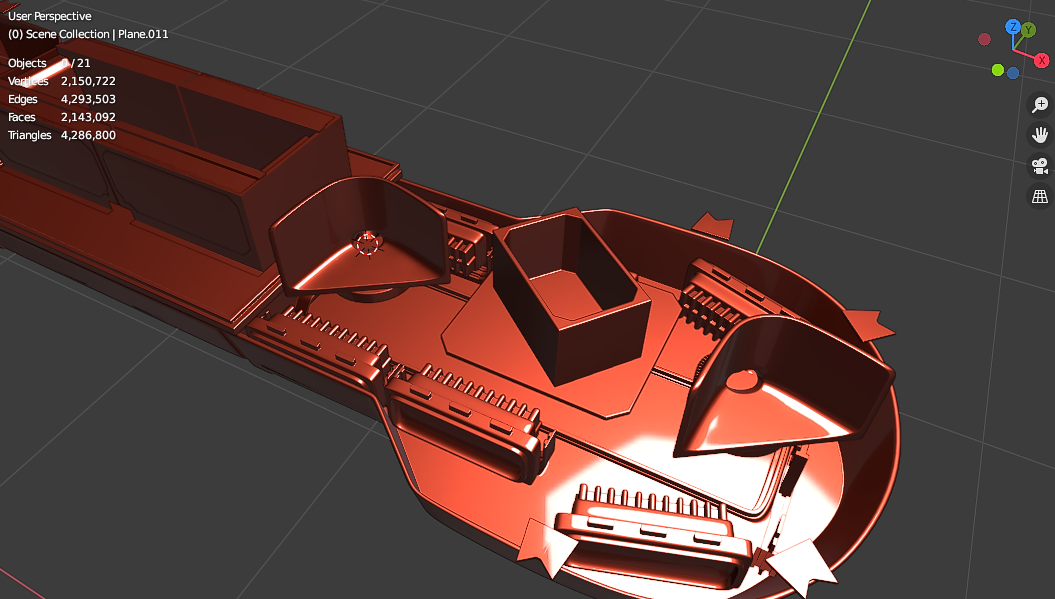This screenshot has height=599, width=1055.
Task: Click the dark red negative X gizmo dot
Action: (x=985, y=39)
